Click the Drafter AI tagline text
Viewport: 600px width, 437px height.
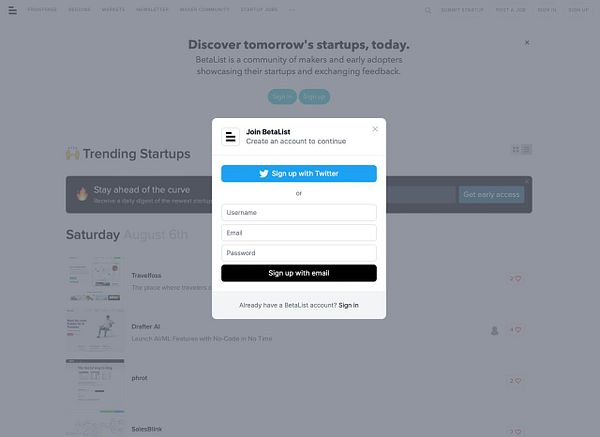[202, 339]
